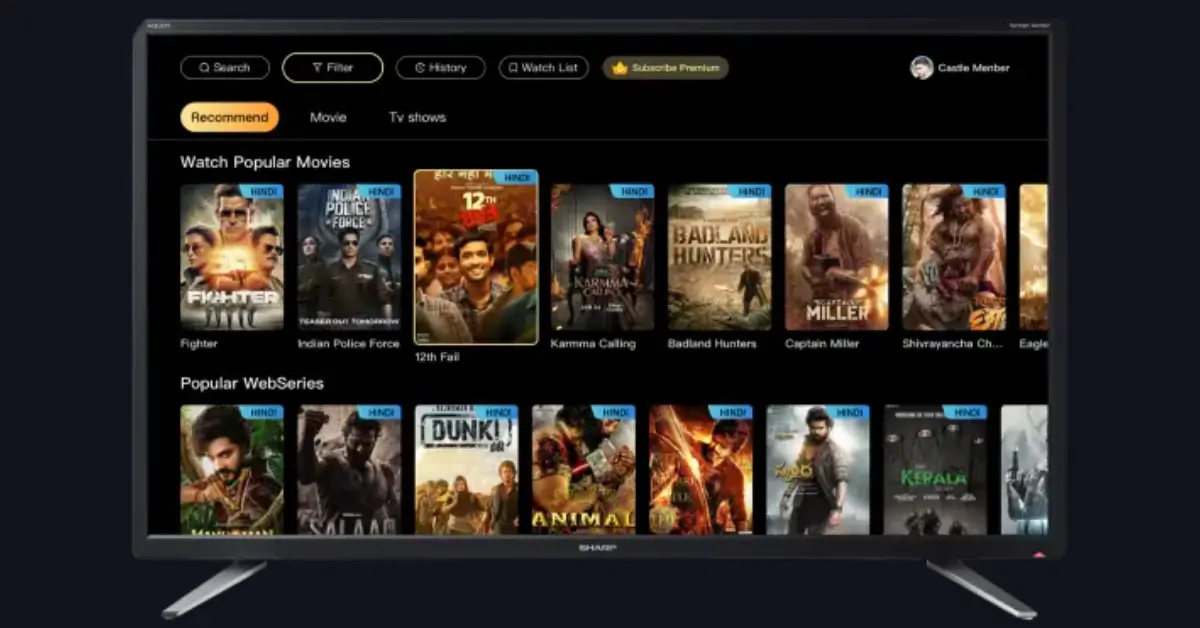Click the "12th Fail" title text
The image size is (1200, 628).
tap(437, 357)
